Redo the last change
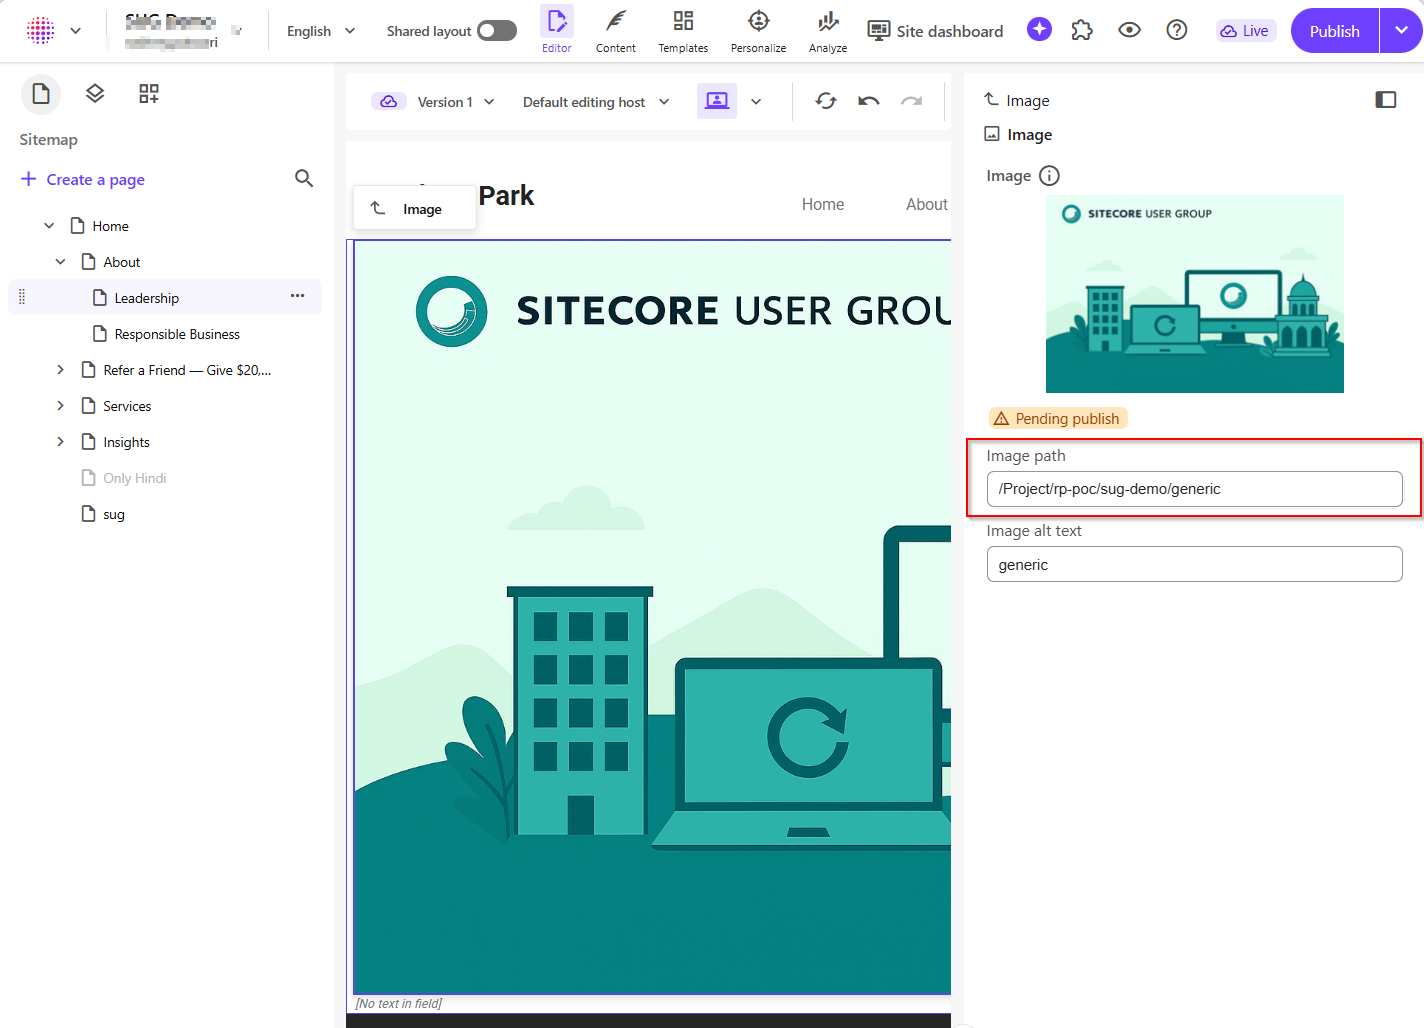Screen dimensions: 1424x1028 click(912, 101)
